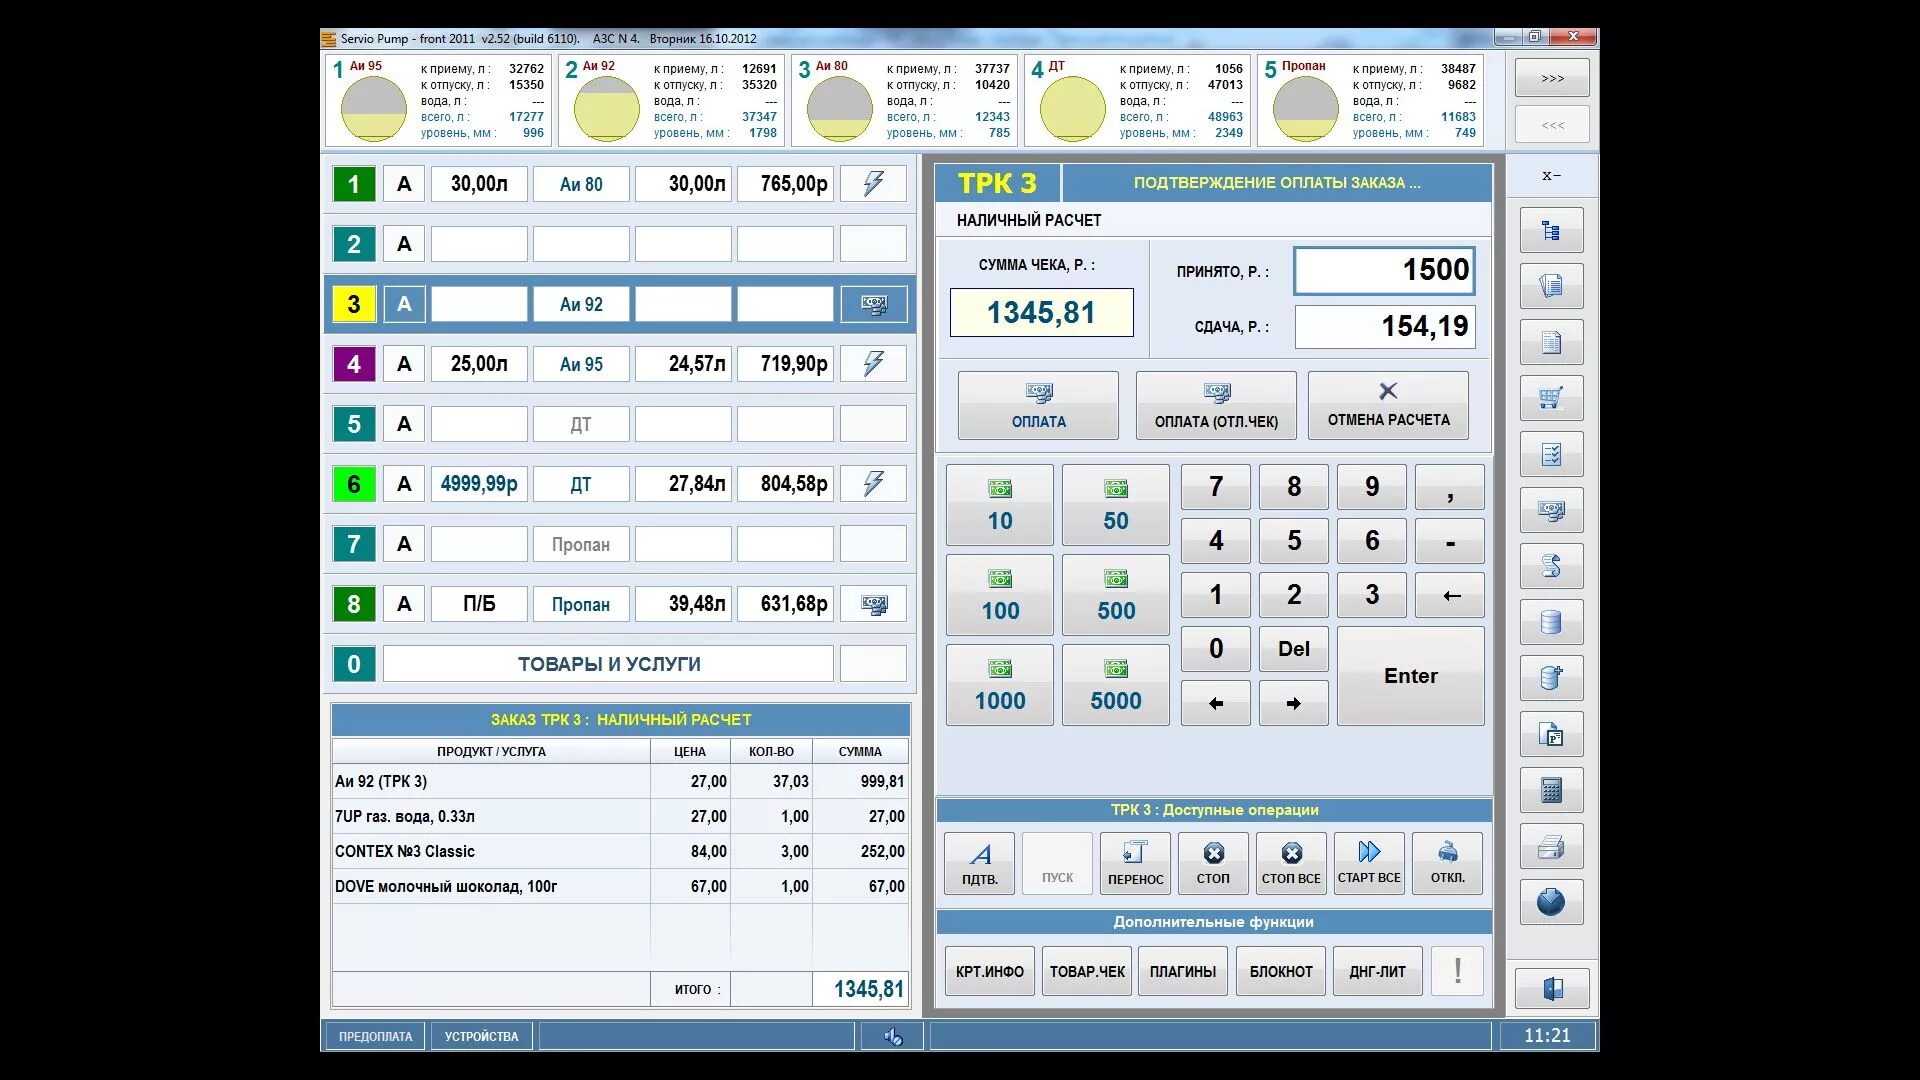This screenshot has height=1080, width=1920.
Task: Click the printer icon in the right sidebar
Action: (1551, 847)
